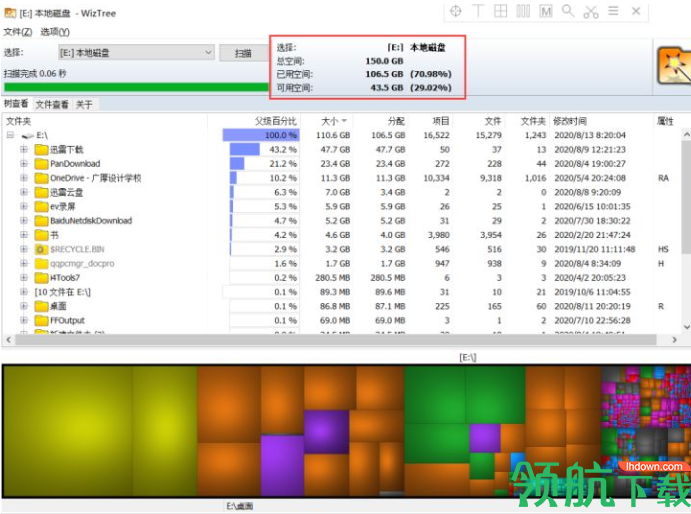Click the E:\ drive icon in tree
The height and width of the screenshot is (514, 691).
point(28,135)
